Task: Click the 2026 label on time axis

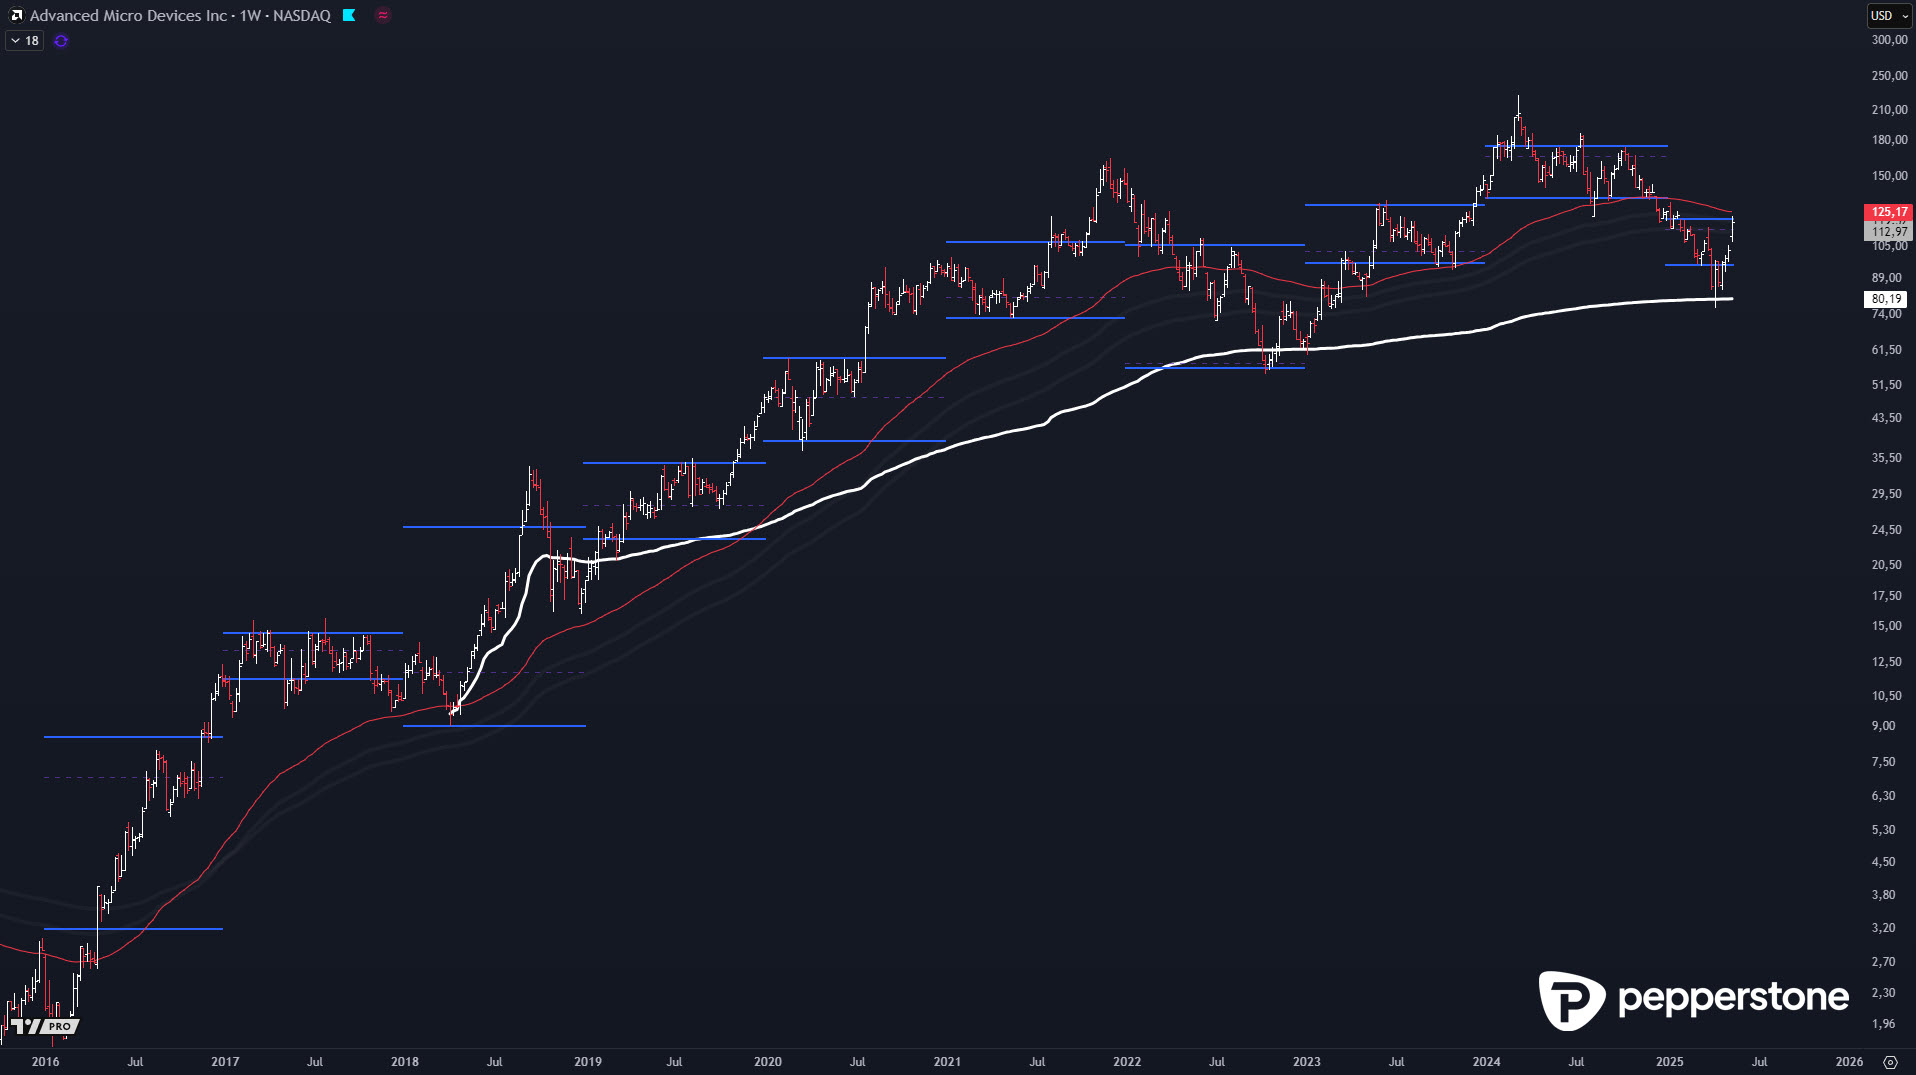Action: [1850, 1062]
